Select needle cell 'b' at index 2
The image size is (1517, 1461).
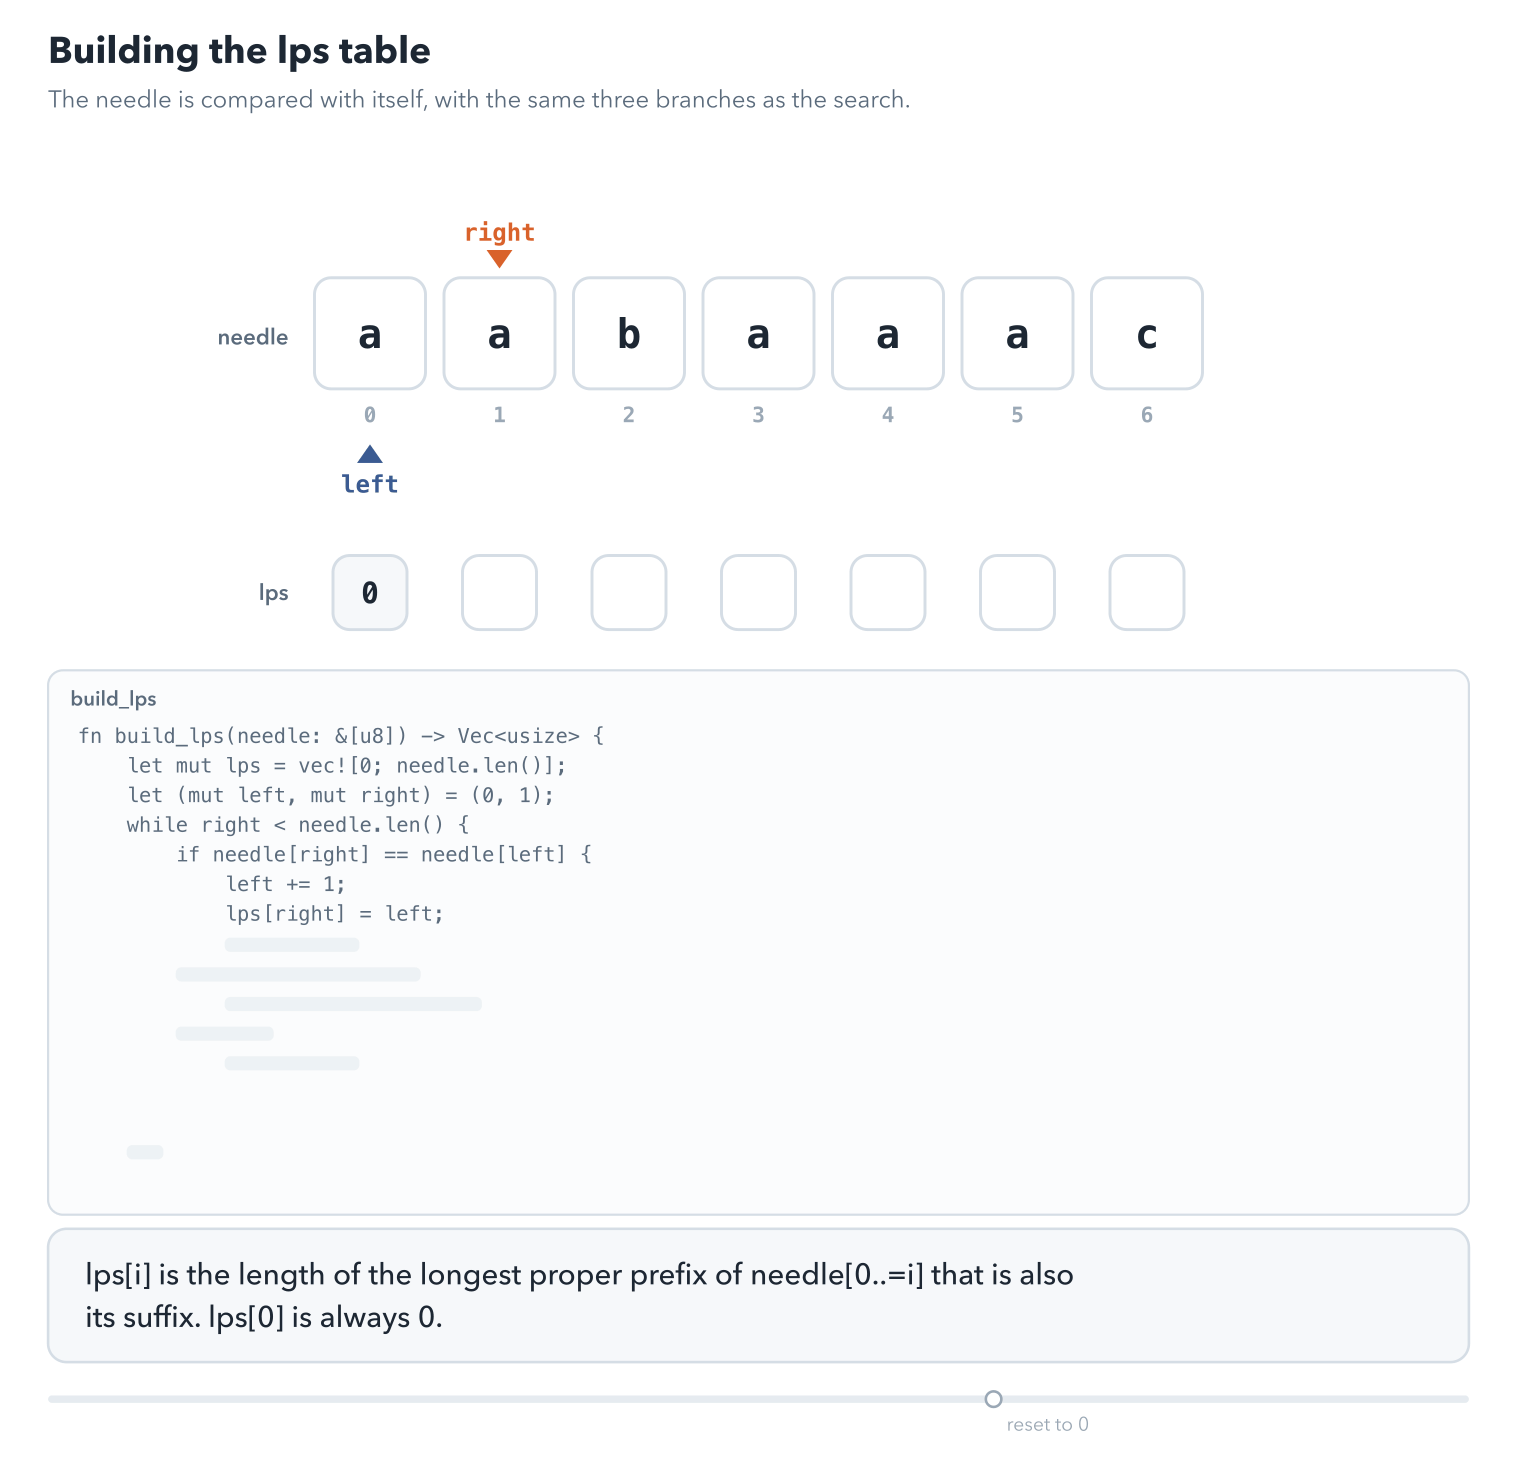pos(629,333)
